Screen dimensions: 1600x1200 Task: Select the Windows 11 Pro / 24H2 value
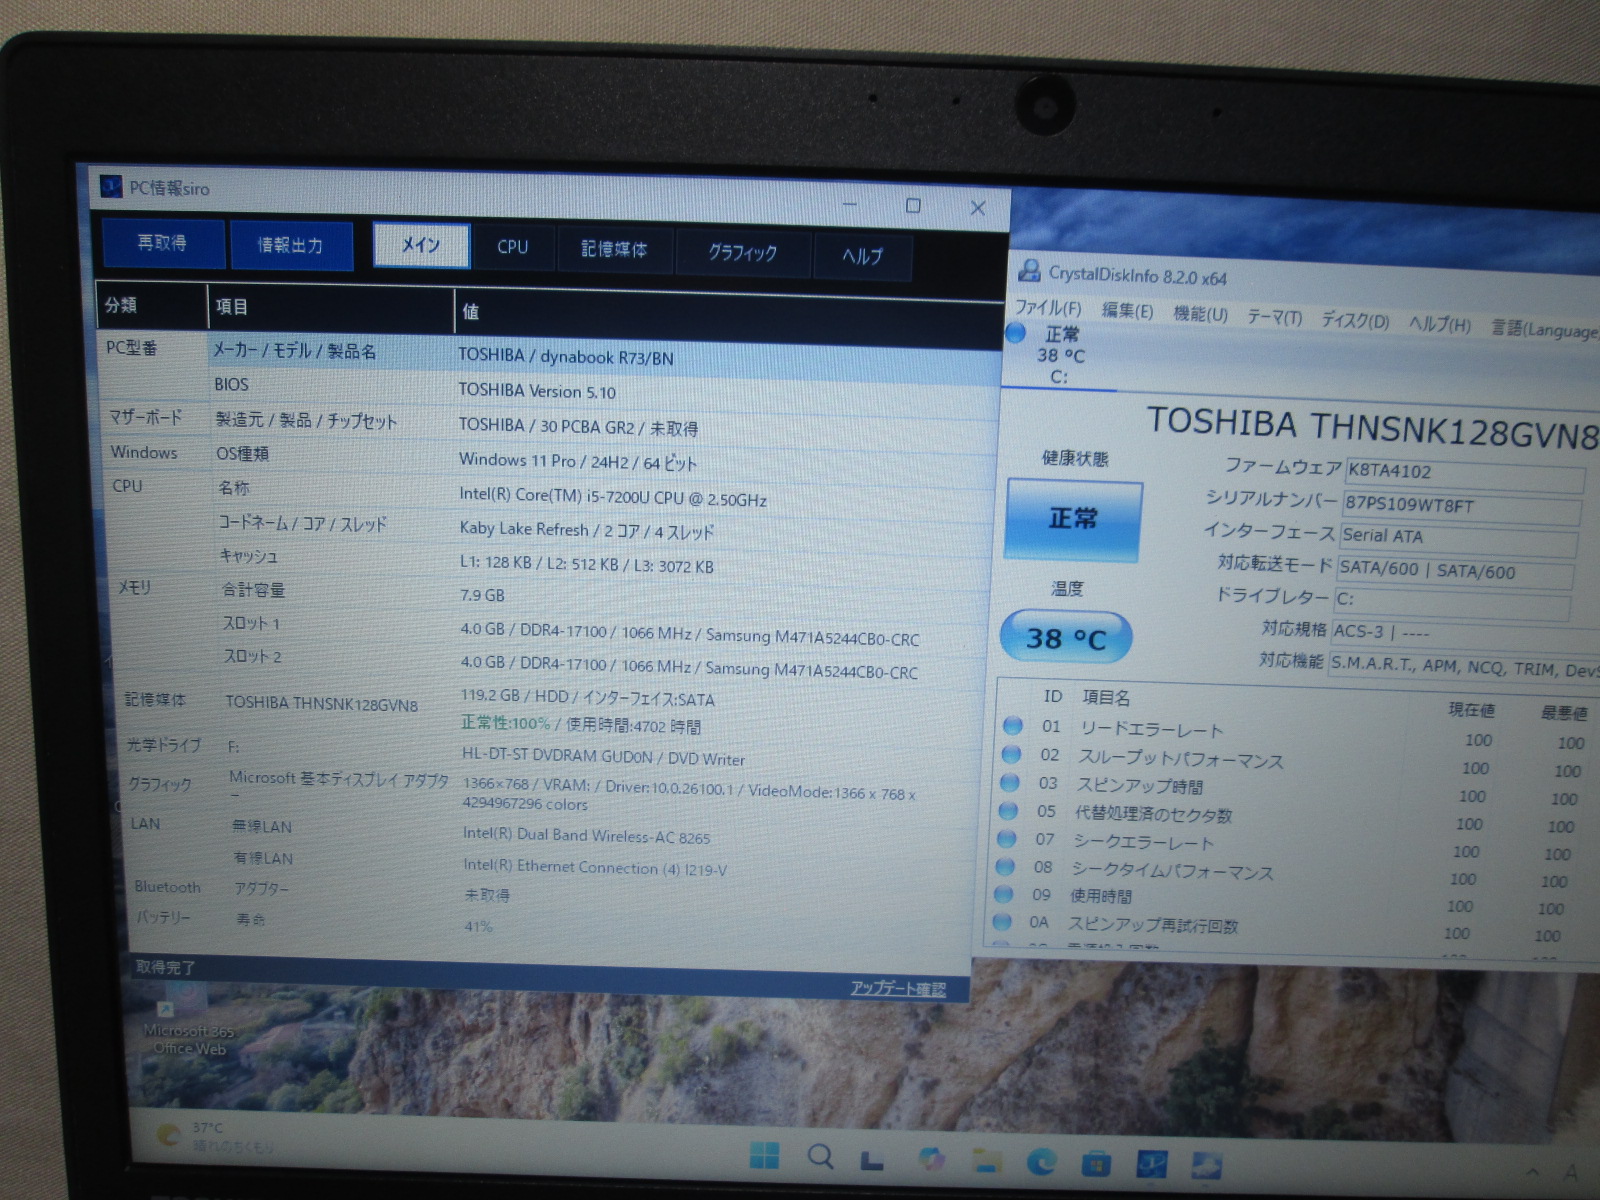[x=578, y=461]
